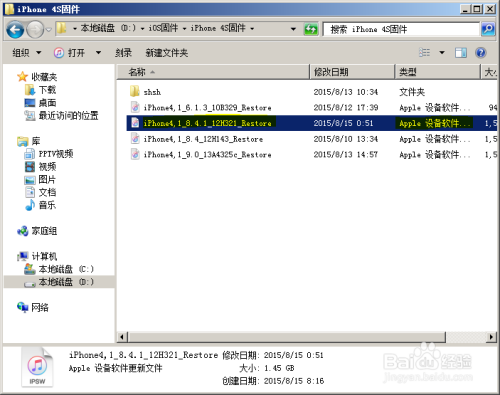
Task: Click 文件夹 type cell of shsh
Action: (412, 92)
